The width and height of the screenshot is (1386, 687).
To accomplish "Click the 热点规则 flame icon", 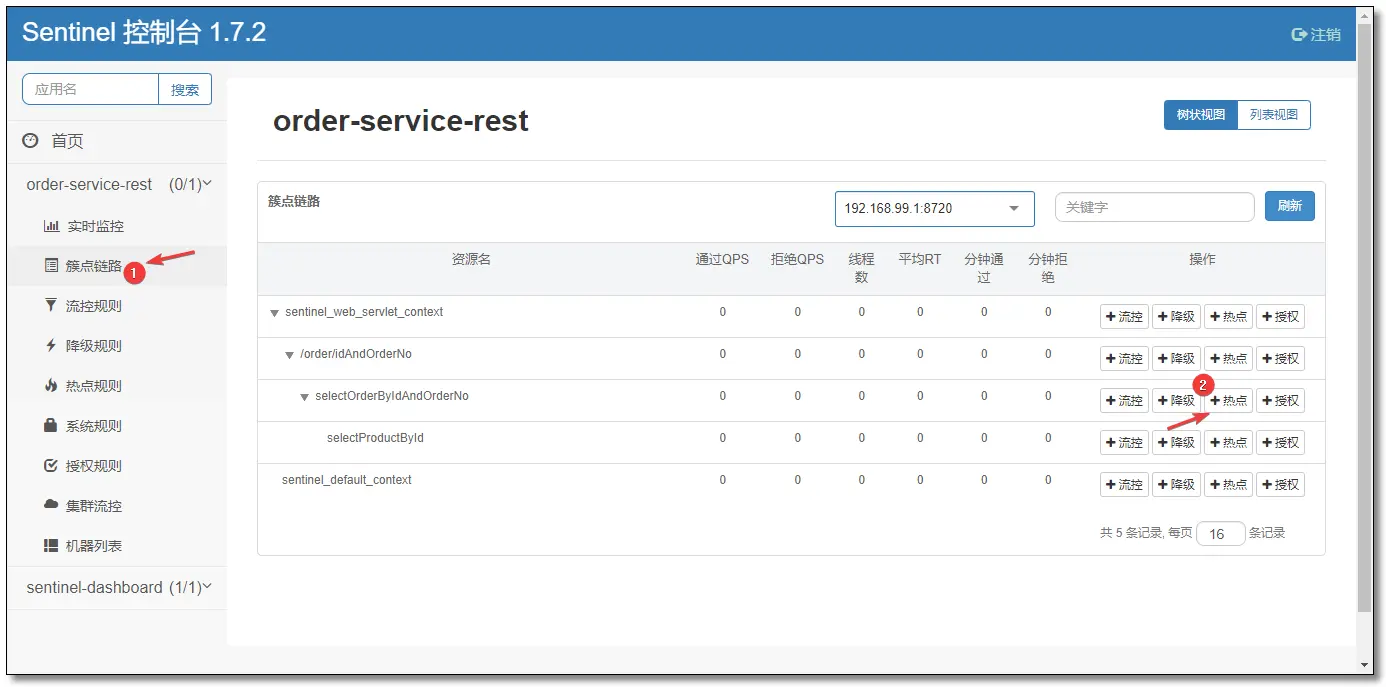I will 51,386.
